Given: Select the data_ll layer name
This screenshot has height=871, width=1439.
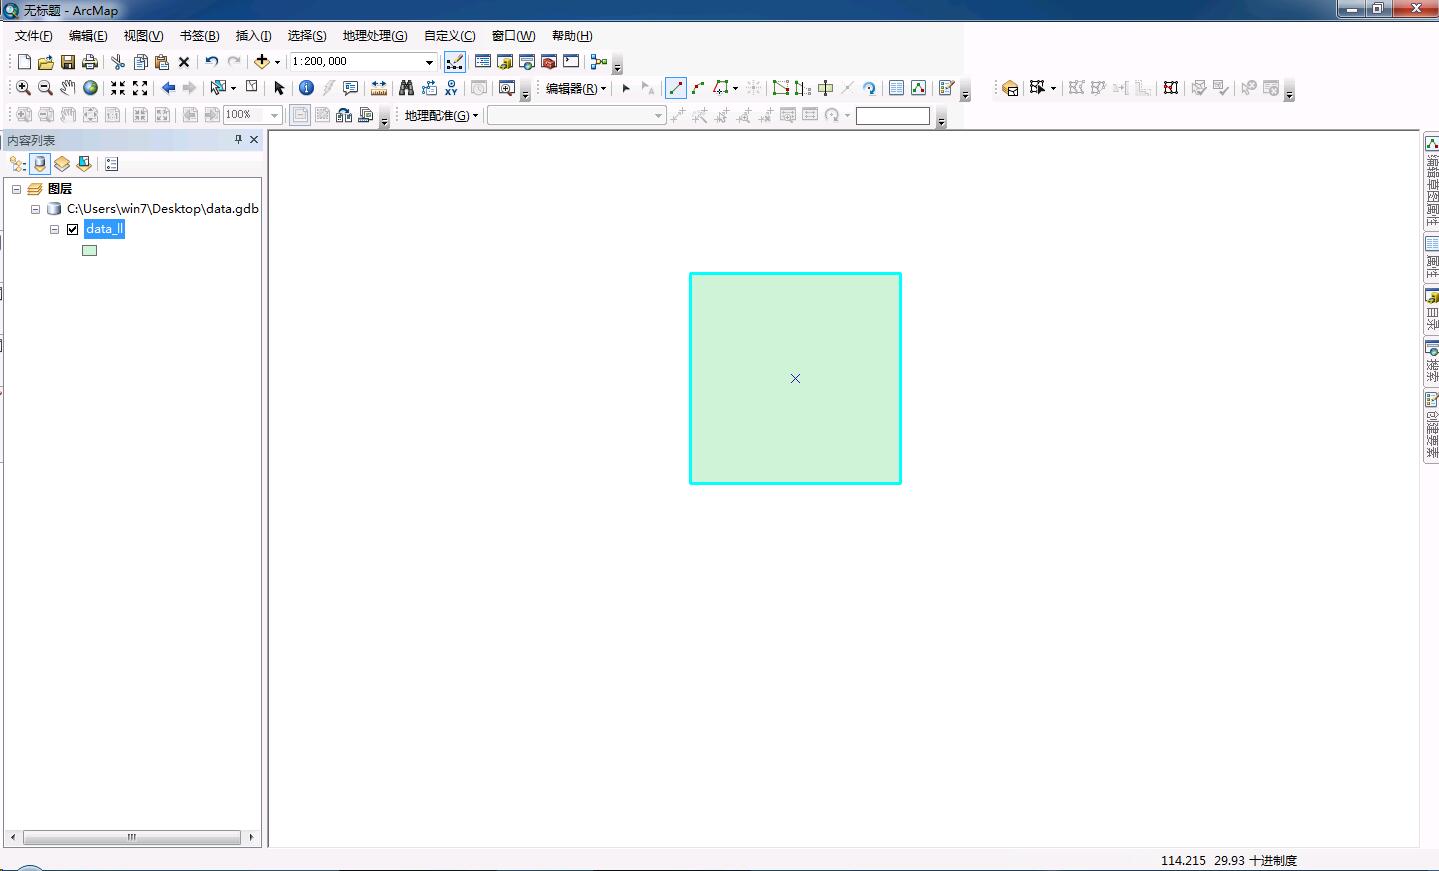Looking at the screenshot, I should (104, 229).
